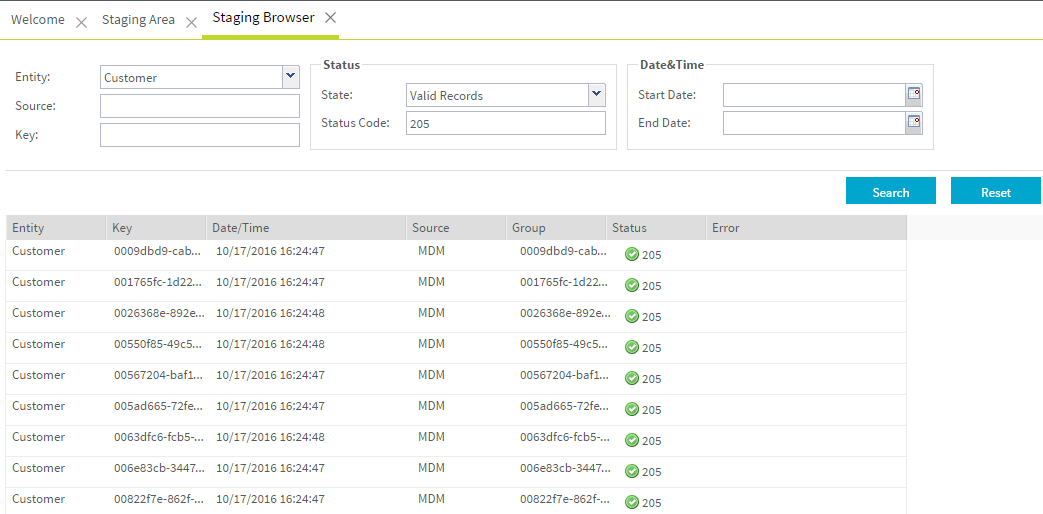Close the Staging Browser tab
Screen dimensions: 1043x514
tap(331, 18)
